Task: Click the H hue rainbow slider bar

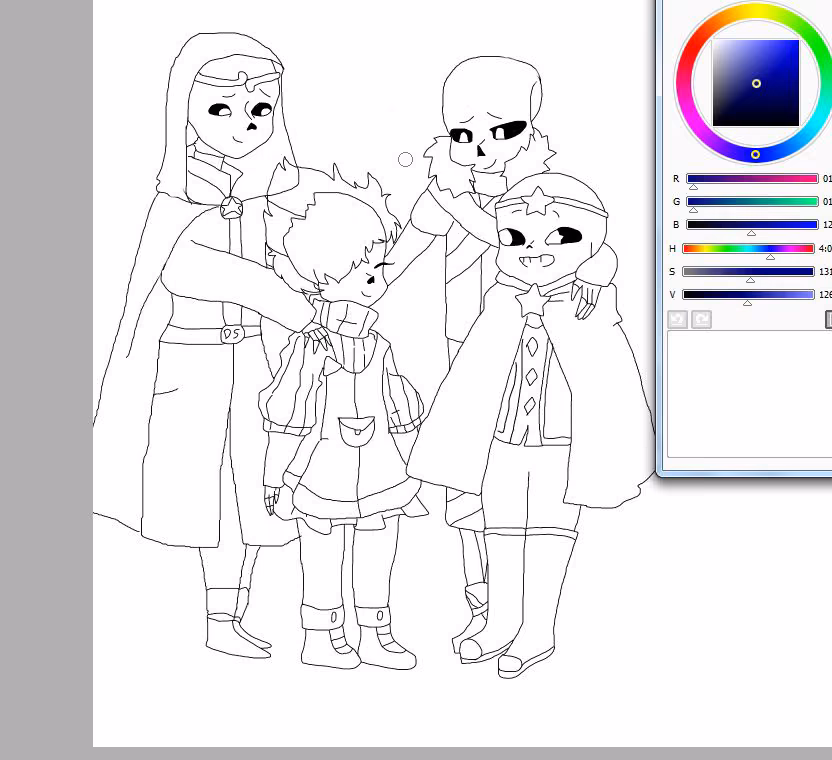Action: pyautogui.click(x=748, y=248)
